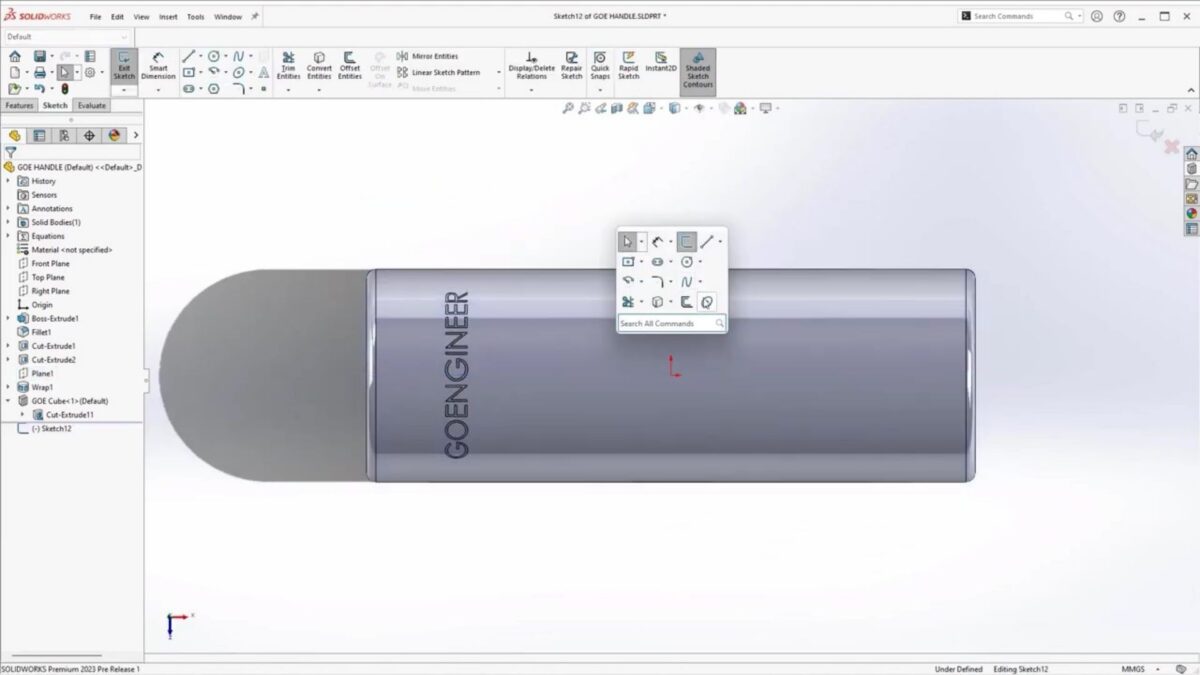
Task: Collapse the GOE Cube<1> tree node
Action: point(8,400)
